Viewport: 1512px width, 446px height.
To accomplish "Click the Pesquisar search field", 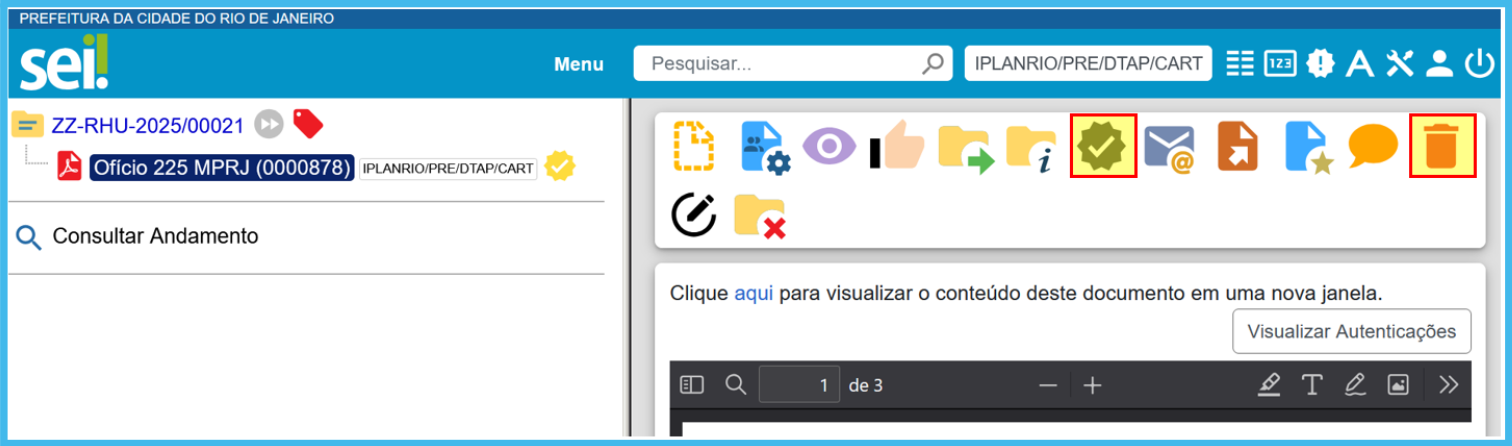I will pyautogui.click(x=780, y=64).
